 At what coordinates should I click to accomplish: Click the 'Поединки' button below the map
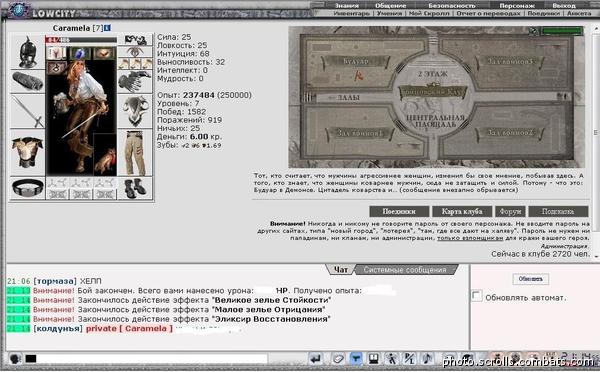point(399,211)
